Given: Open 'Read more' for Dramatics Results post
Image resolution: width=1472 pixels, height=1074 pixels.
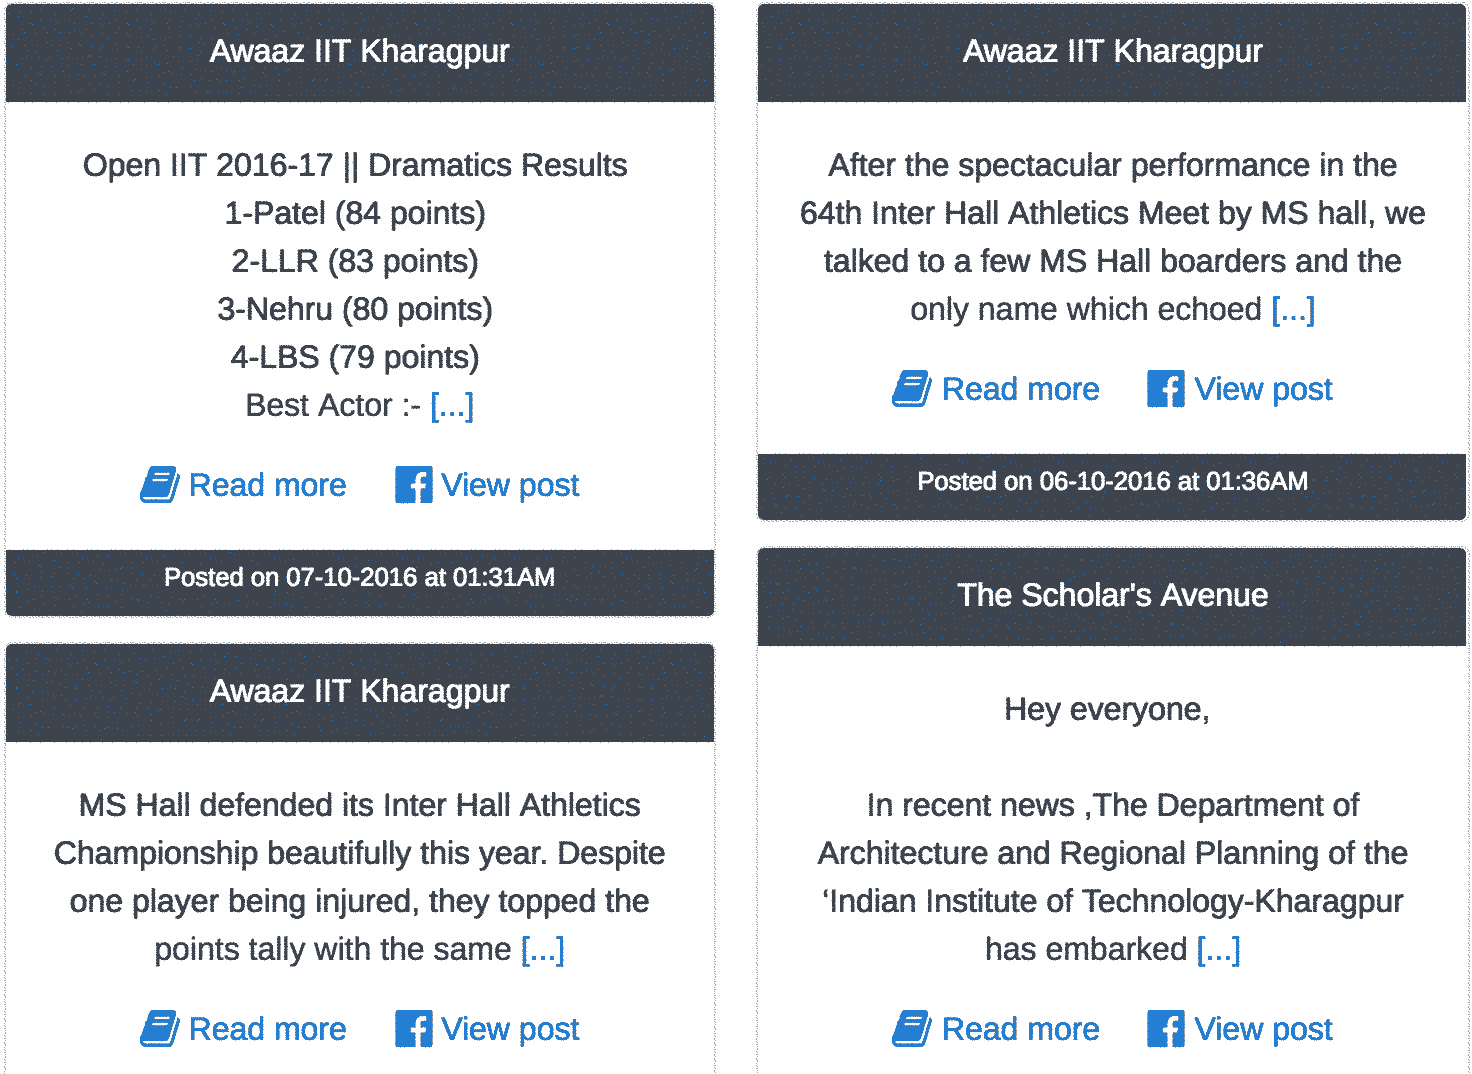Looking at the screenshot, I should pyautogui.click(x=267, y=485).
